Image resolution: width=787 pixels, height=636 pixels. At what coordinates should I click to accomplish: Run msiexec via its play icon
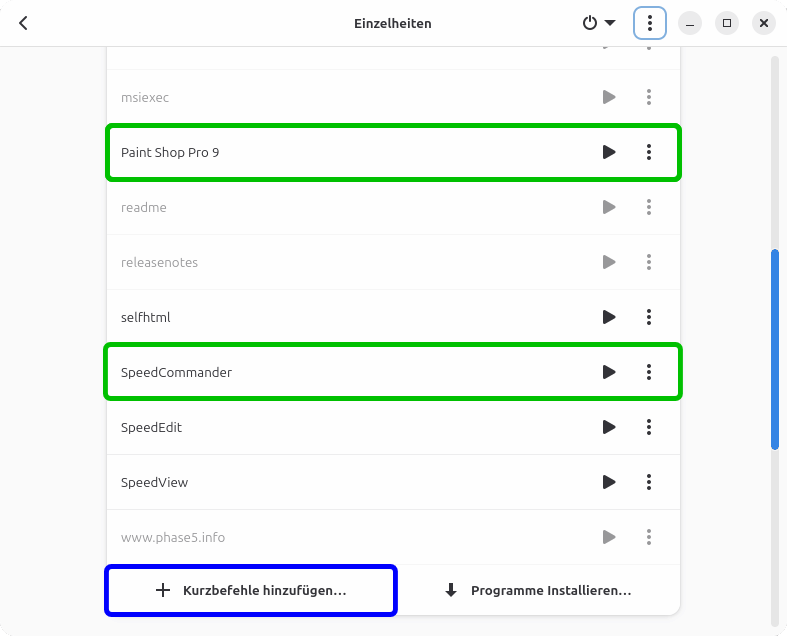pyautogui.click(x=609, y=97)
